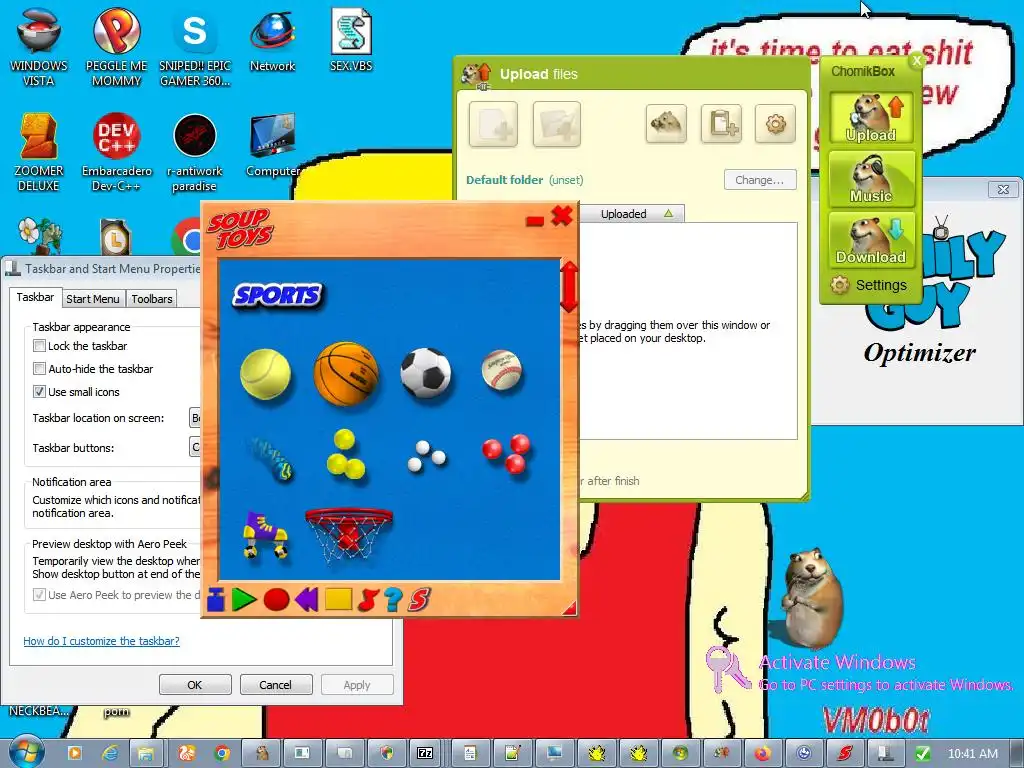Open Settings in ChomikBox panel

tap(869, 285)
